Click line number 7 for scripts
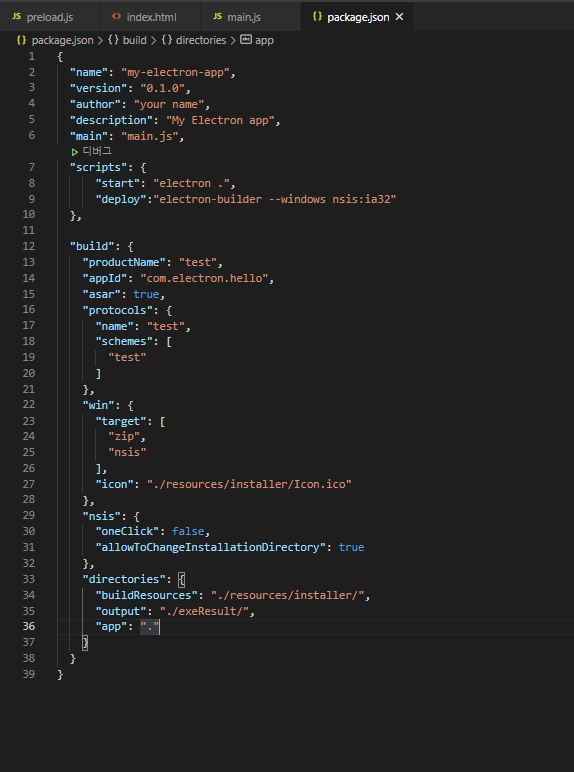The width and height of the screenshot is (574, 772). pos(32,167)
